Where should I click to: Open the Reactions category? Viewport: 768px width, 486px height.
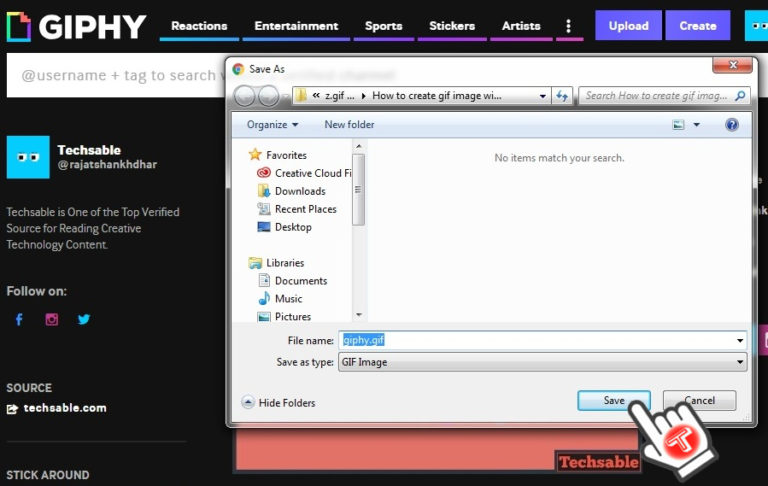(x=199, y=26)
